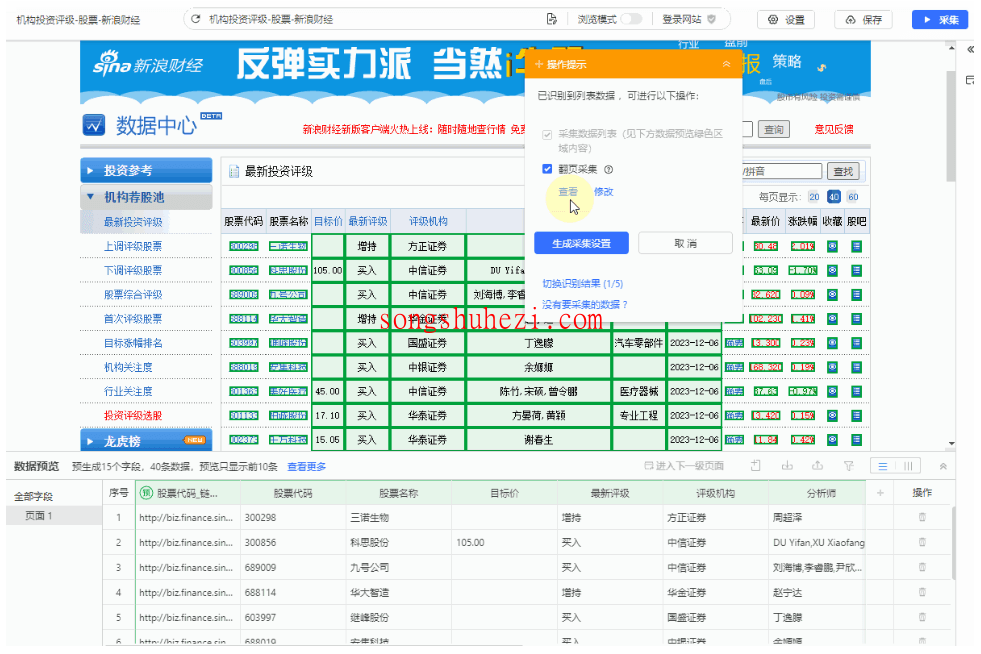Switch to vertical column layout view
This screenshot has width=981, height=654.
[x=908, y=466]
